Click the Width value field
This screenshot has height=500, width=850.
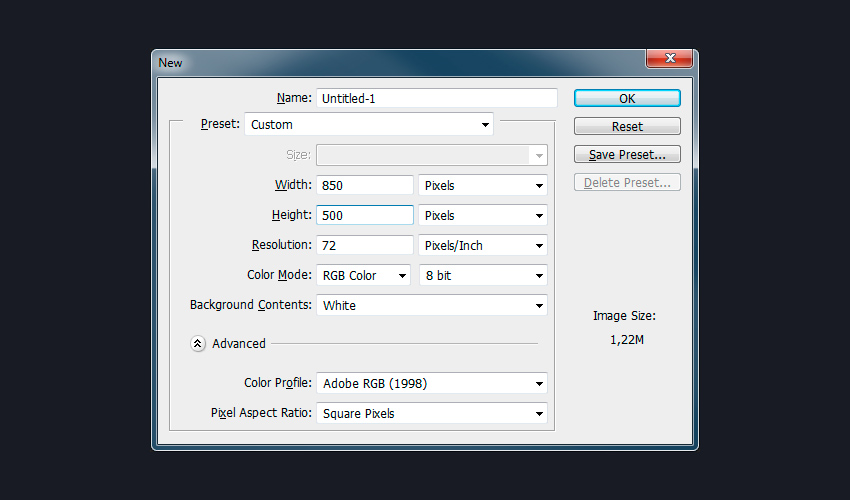364,185
